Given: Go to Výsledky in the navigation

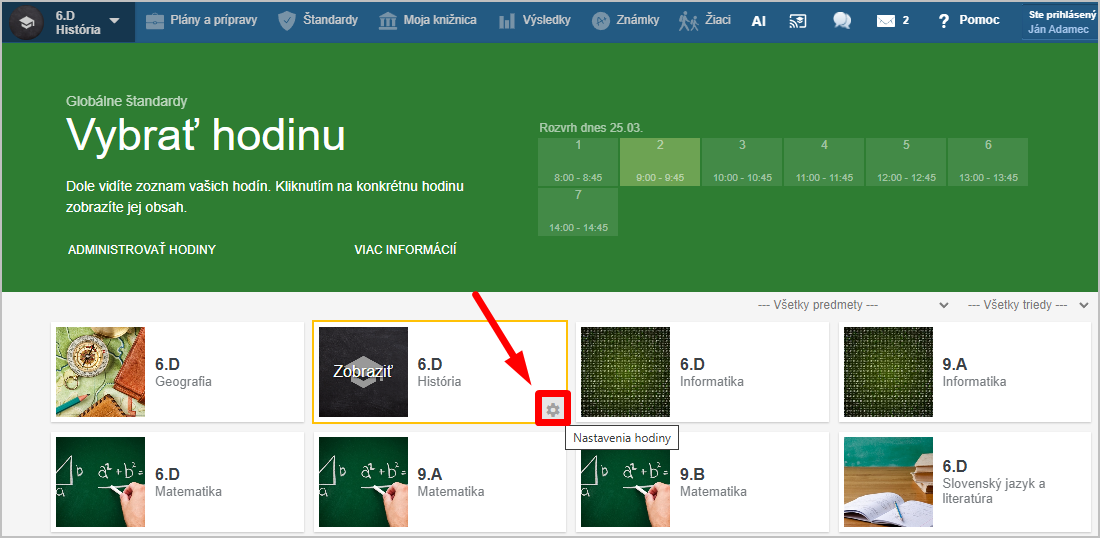Looking at the screenshot, I should tap(537, 21).
